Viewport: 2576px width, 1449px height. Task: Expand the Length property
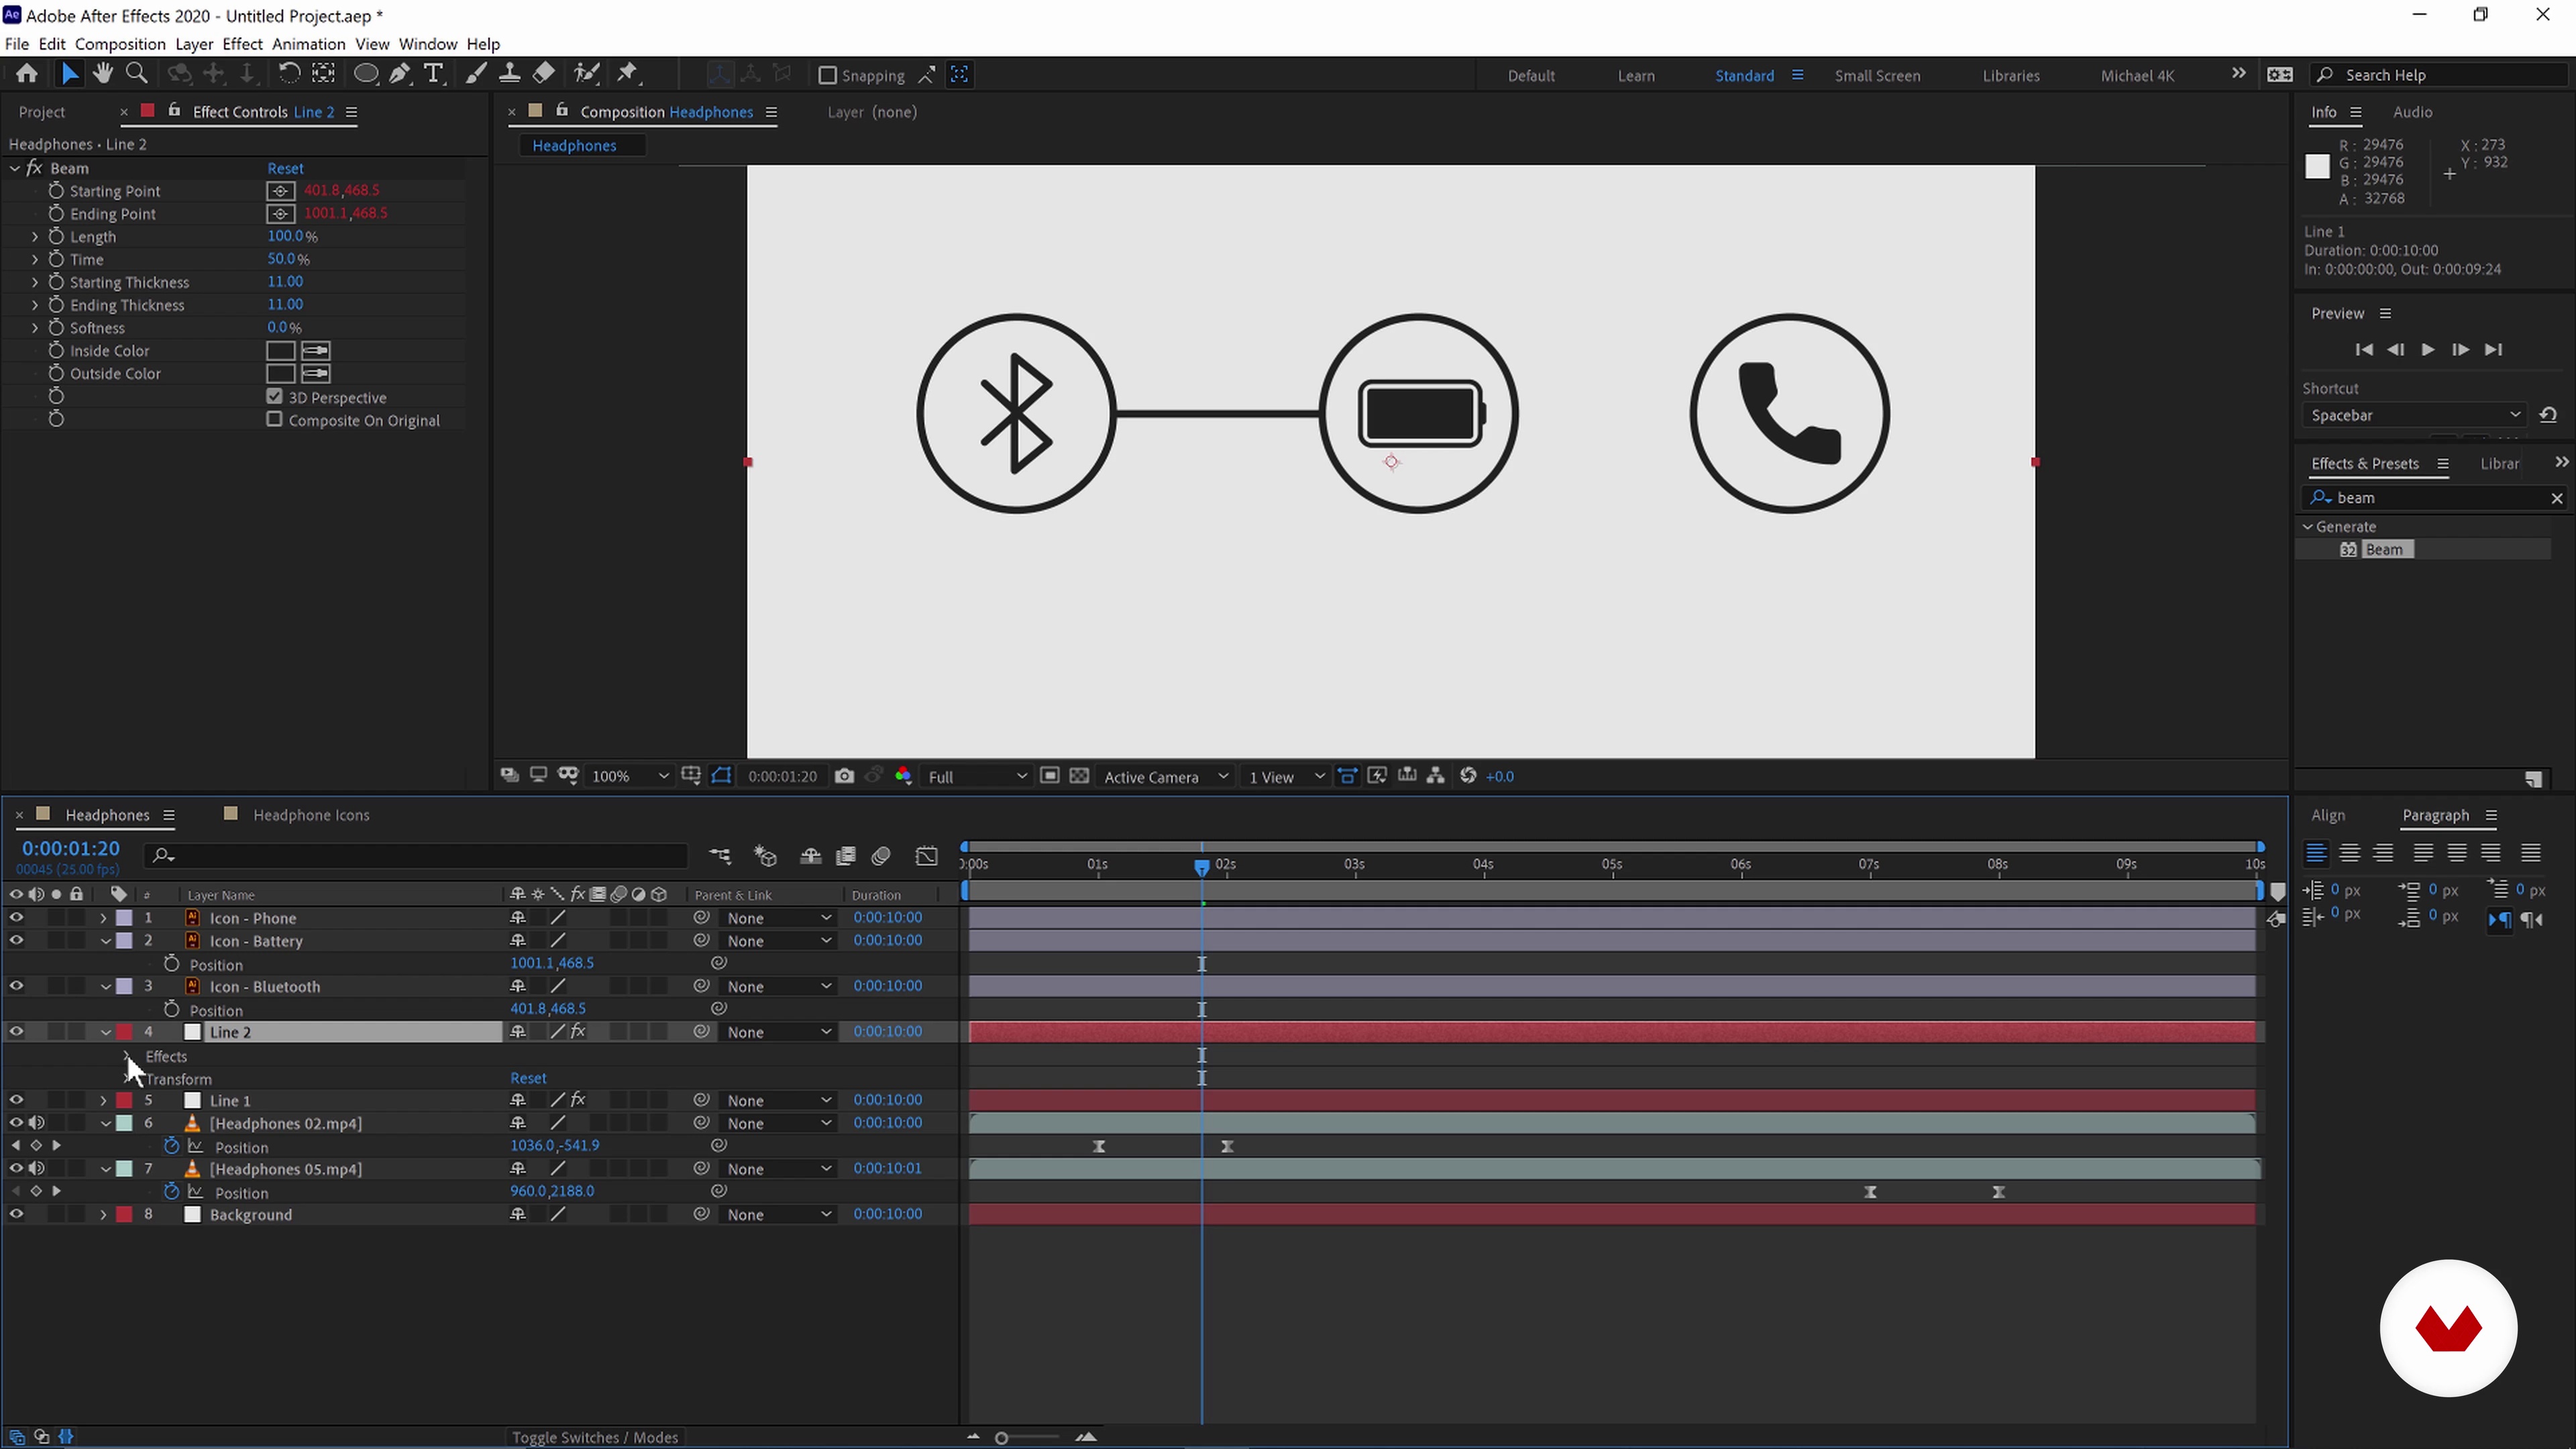tap(35, 237)
